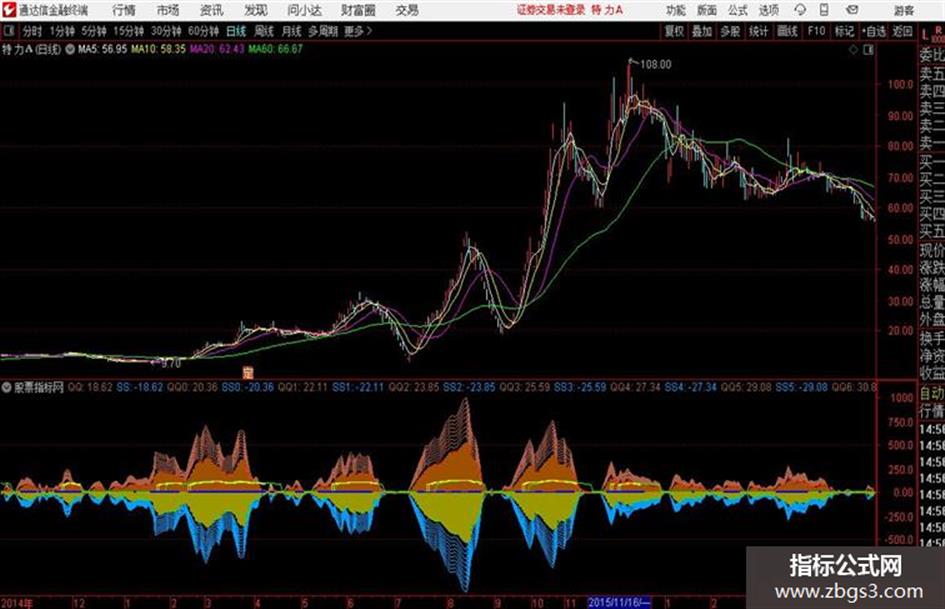
Task: Open the 问小达 menu
Action: pos(304,10)
